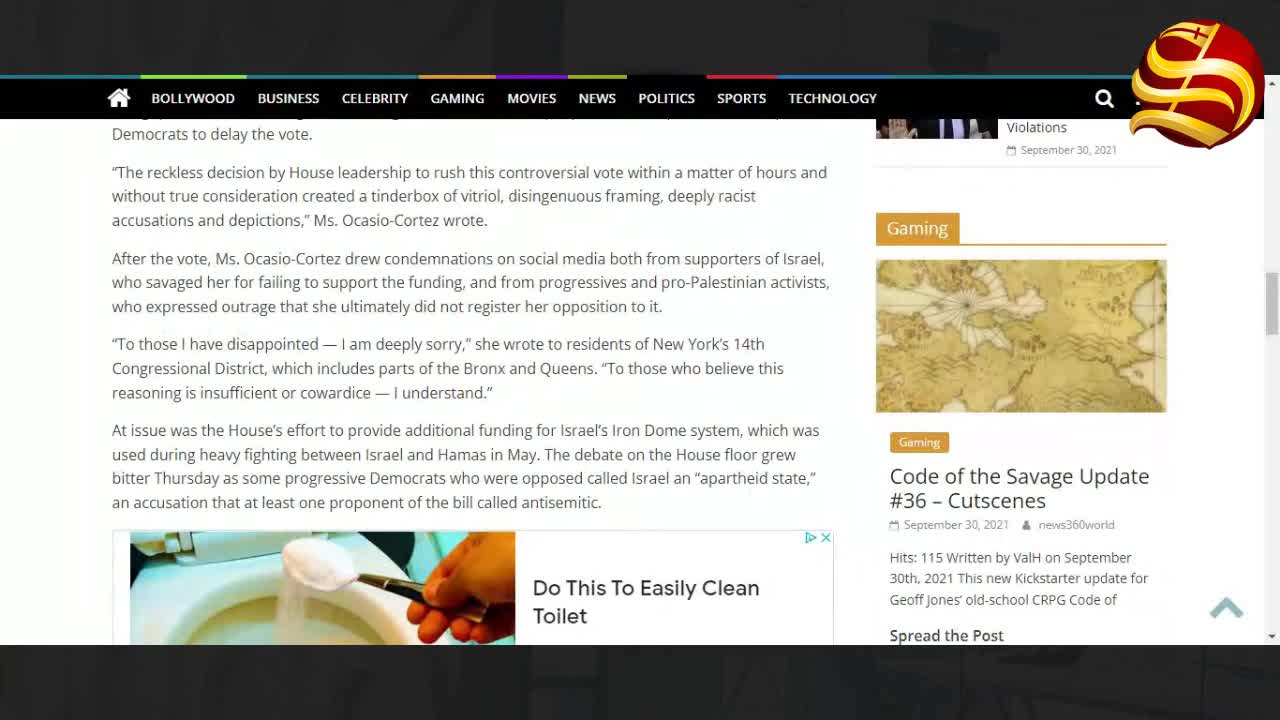
Task: Open the Bollywood menu section
Action: (193, 98)
